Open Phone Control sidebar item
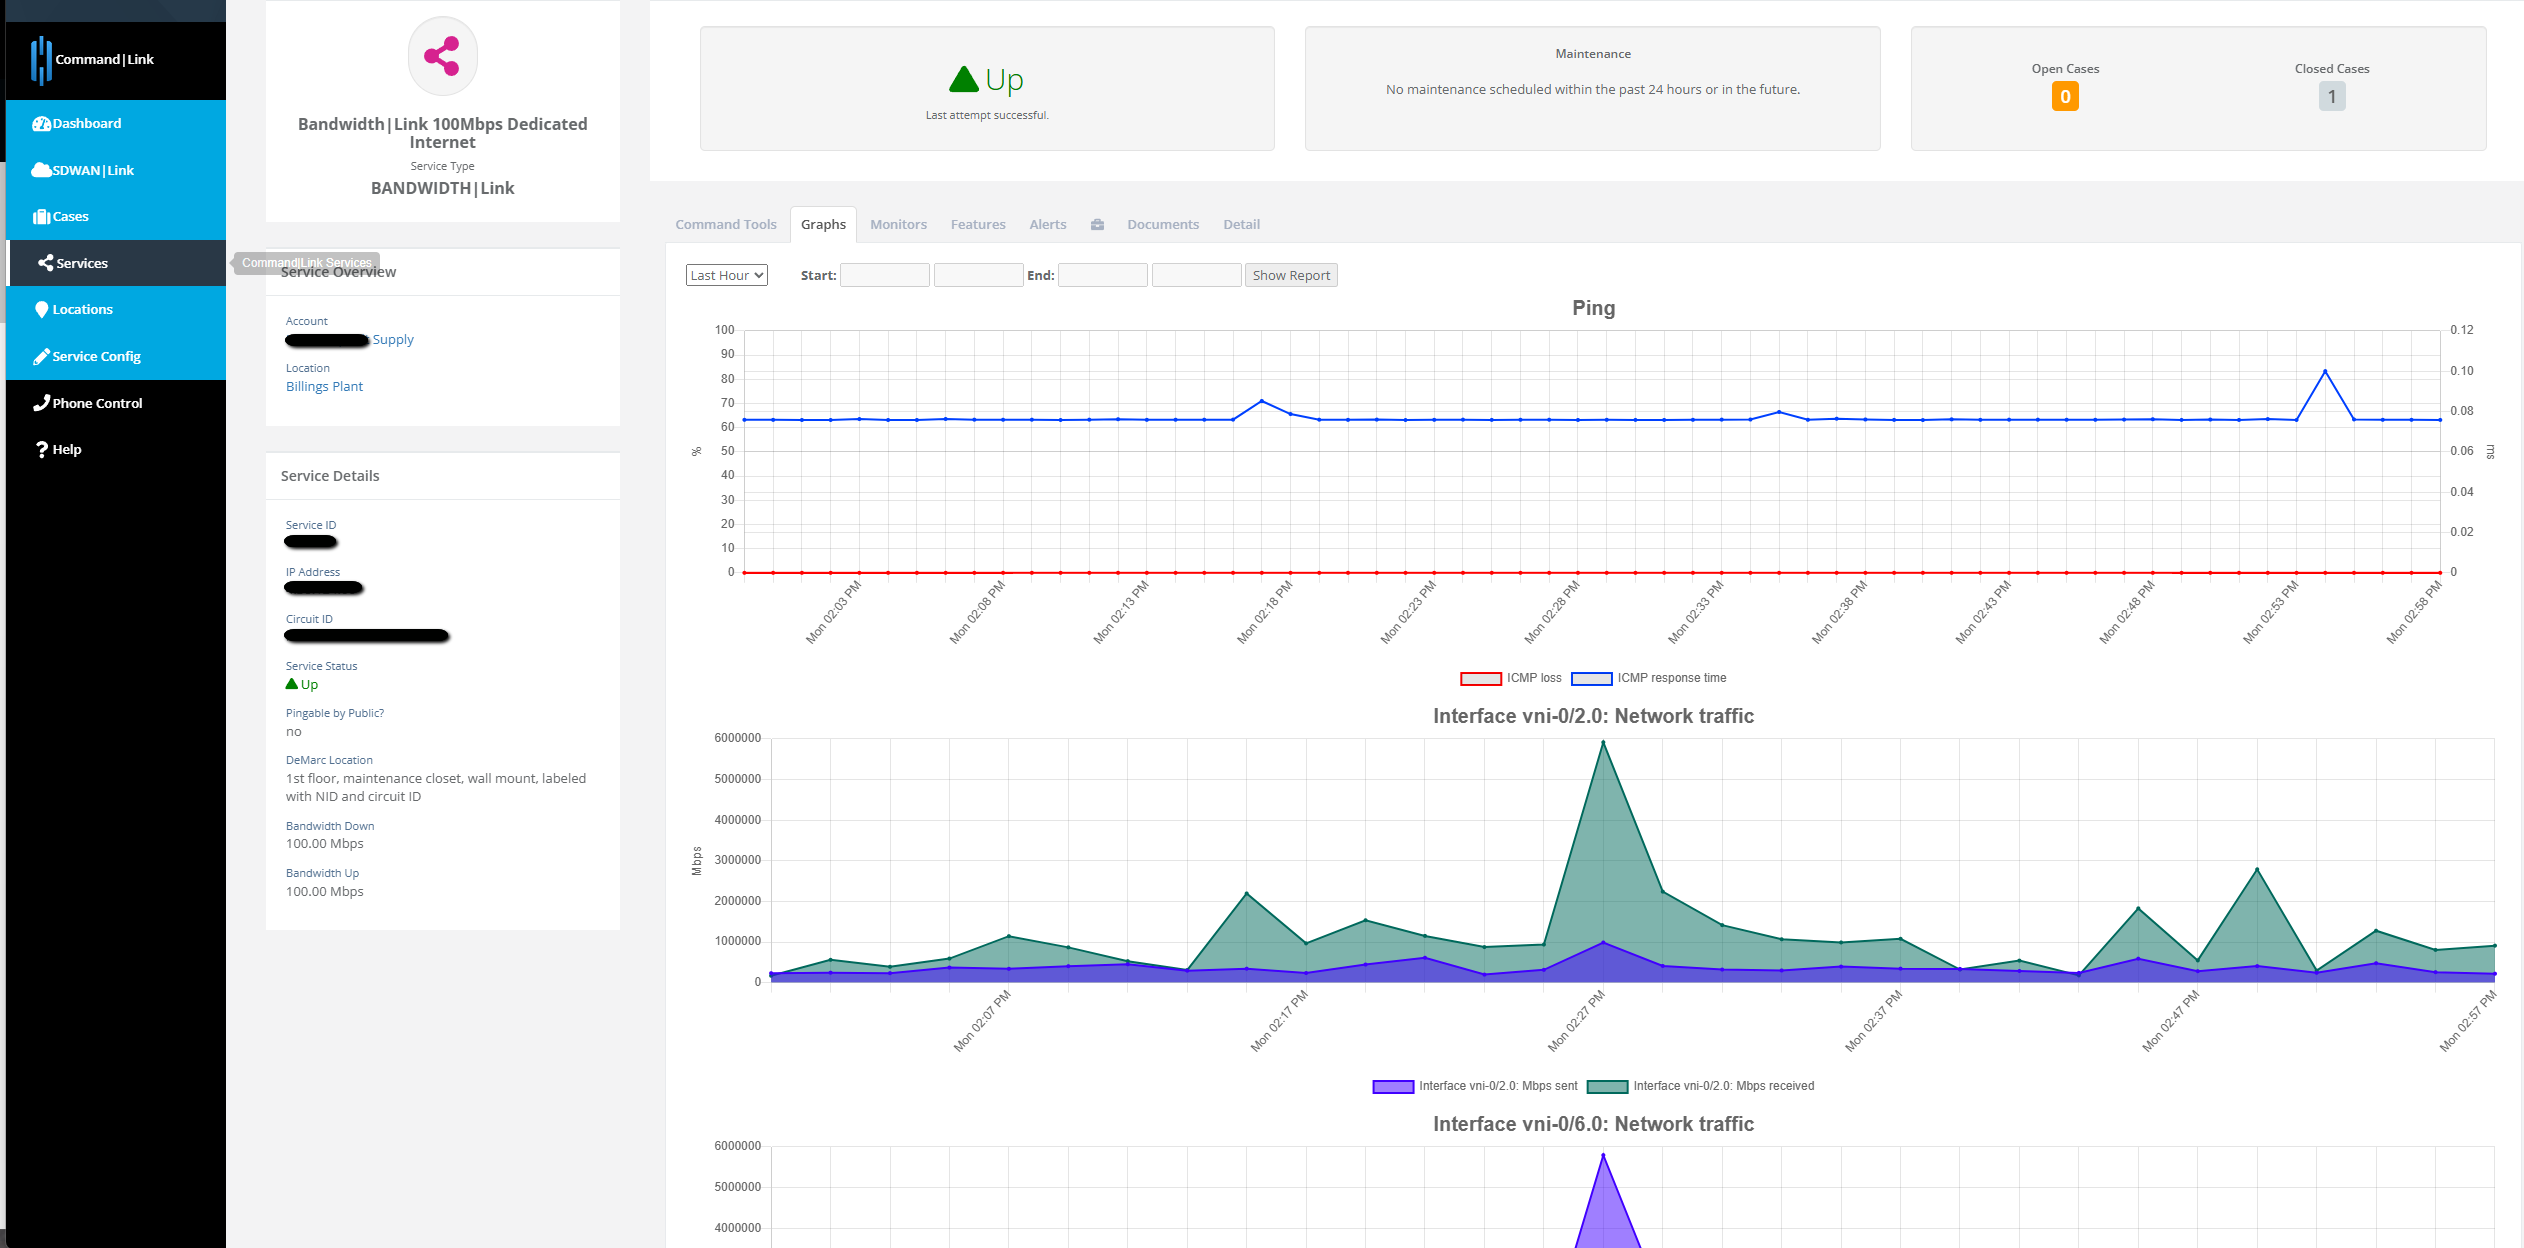The height and width of the screenshot is (1248, 2524). 116,403
